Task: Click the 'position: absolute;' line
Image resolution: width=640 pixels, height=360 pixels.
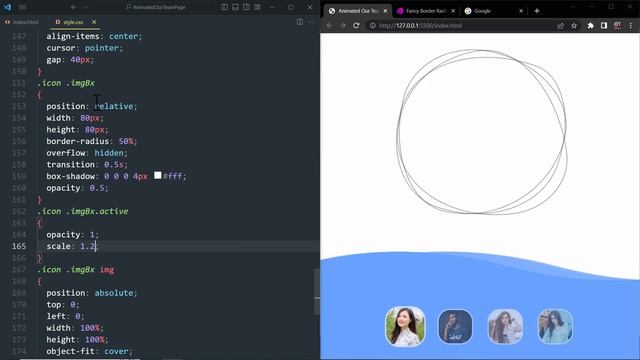Action: point(92,293)
